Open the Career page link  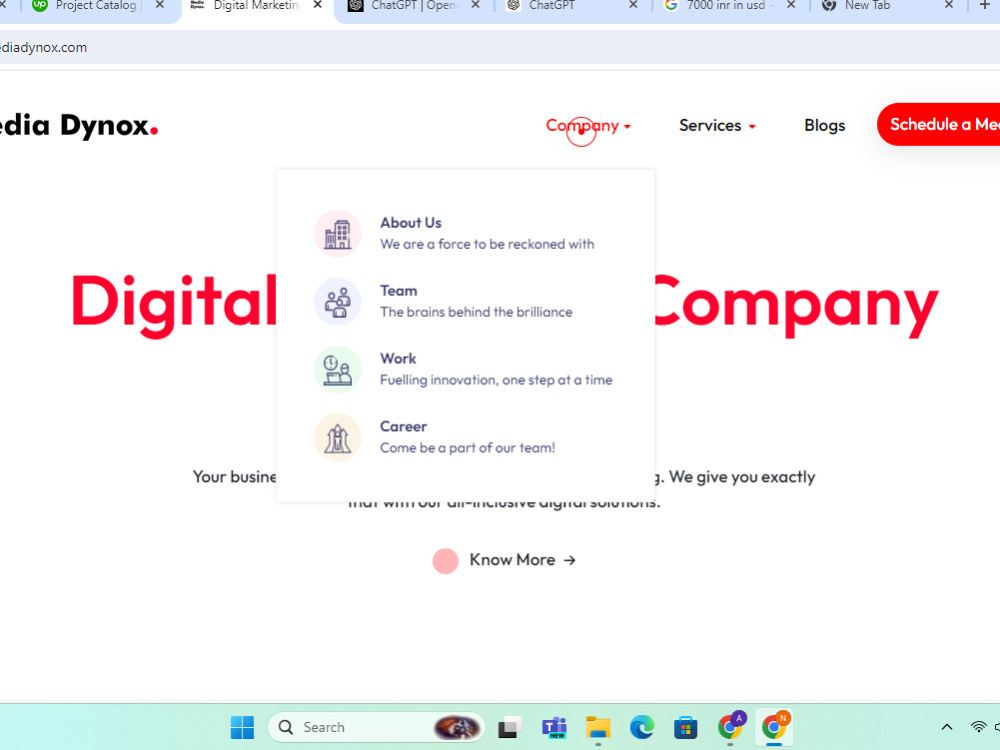[x=403, y=427]
